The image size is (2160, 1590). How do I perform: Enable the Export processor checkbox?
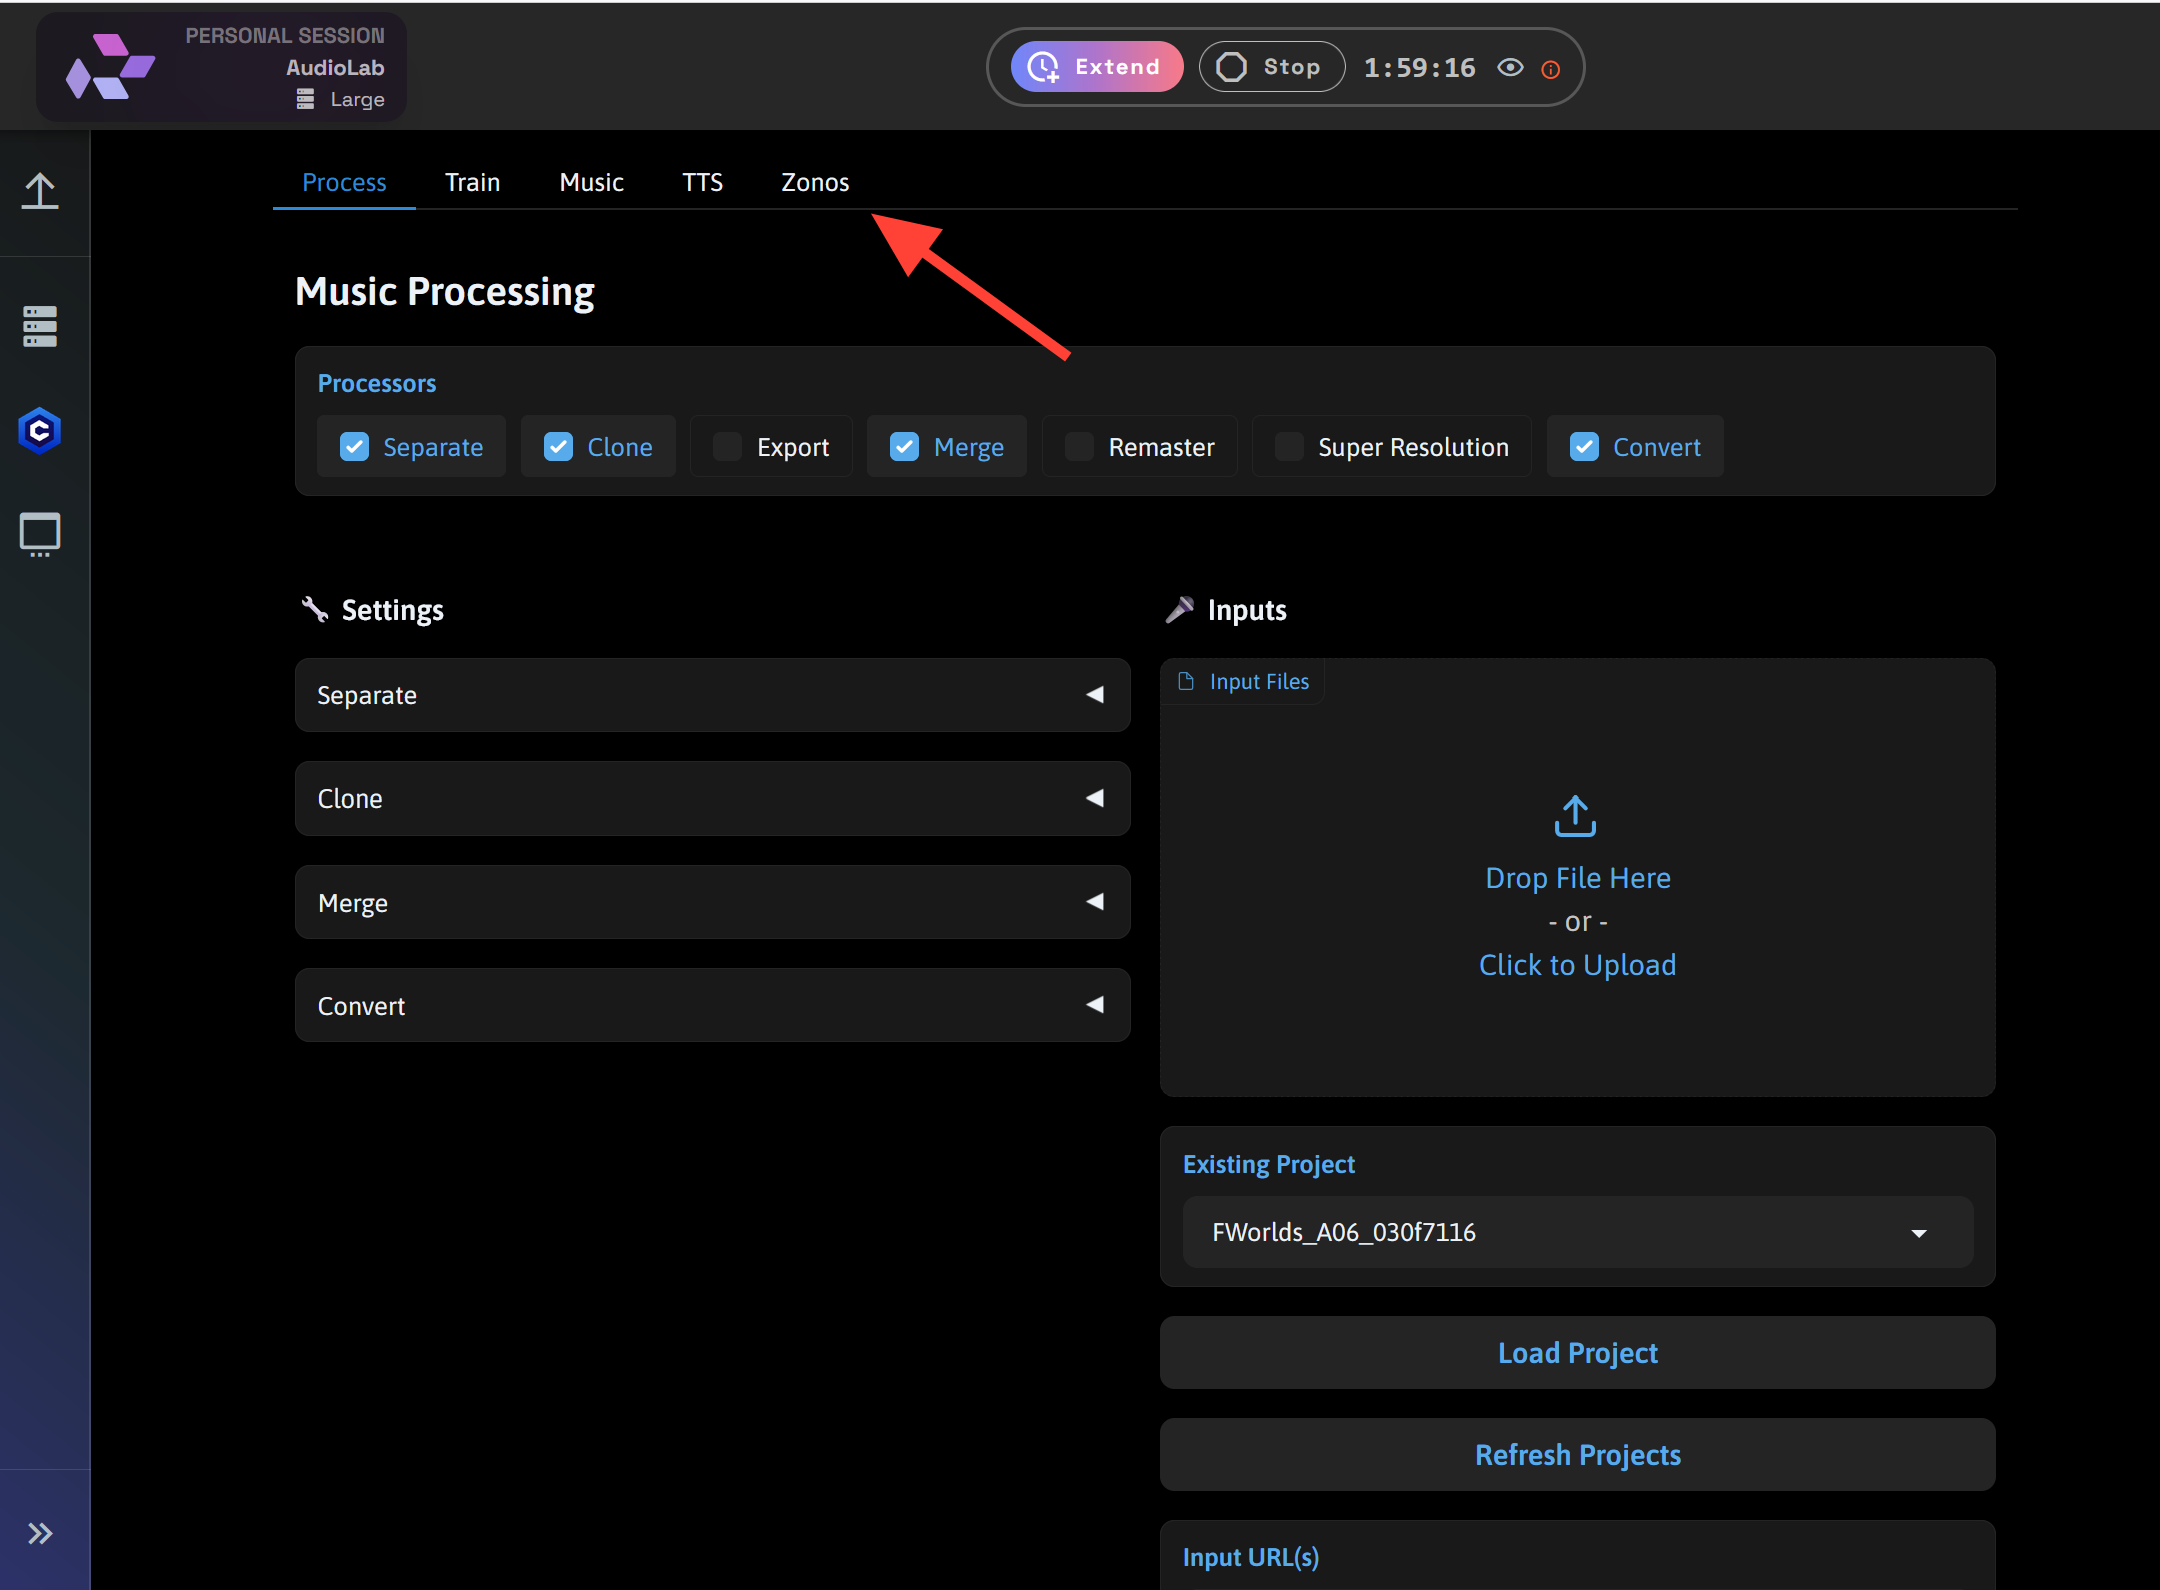(728, 447)
